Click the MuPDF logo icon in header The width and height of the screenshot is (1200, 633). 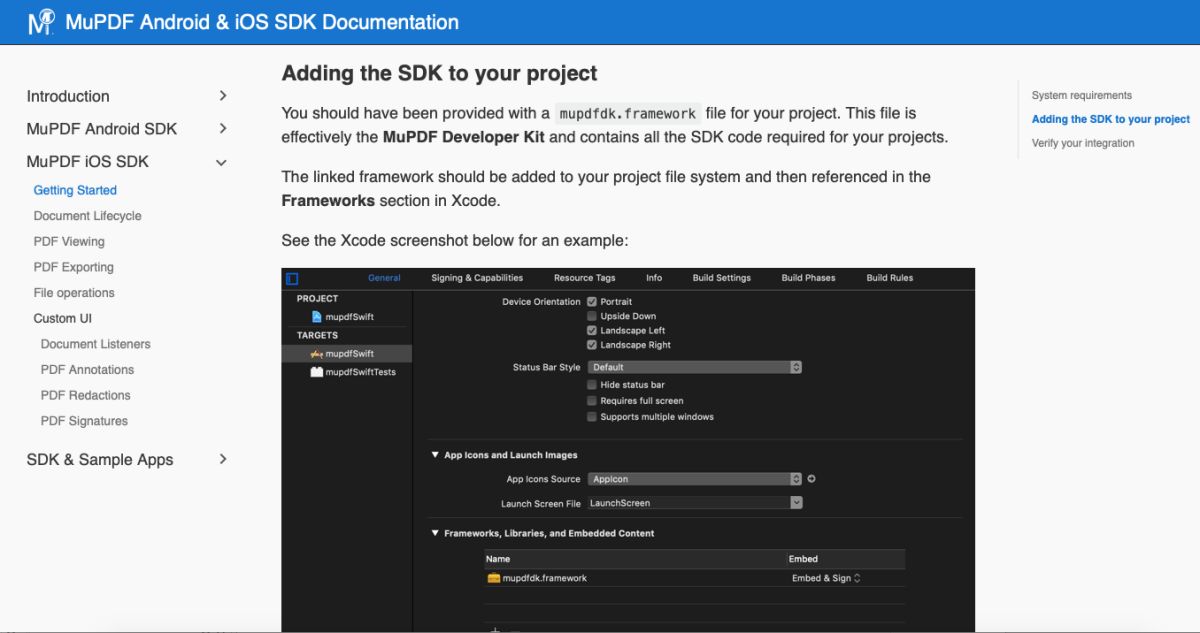click(x=42, y=21)
